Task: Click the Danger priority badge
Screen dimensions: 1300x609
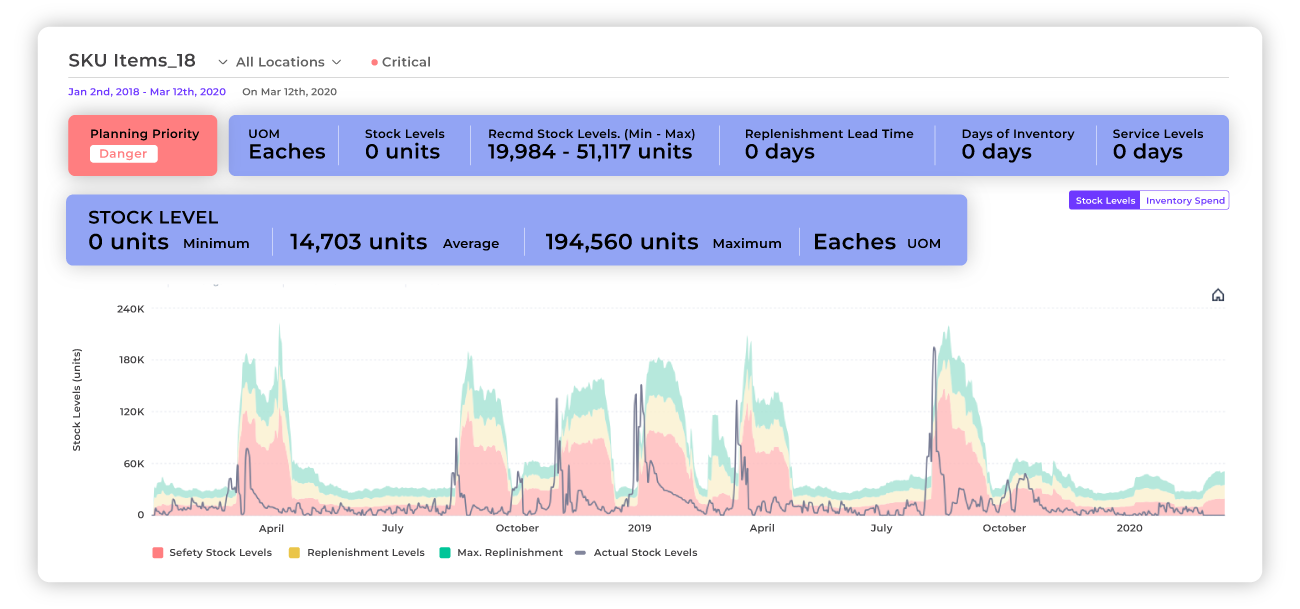Action: (x=123, y=154)
